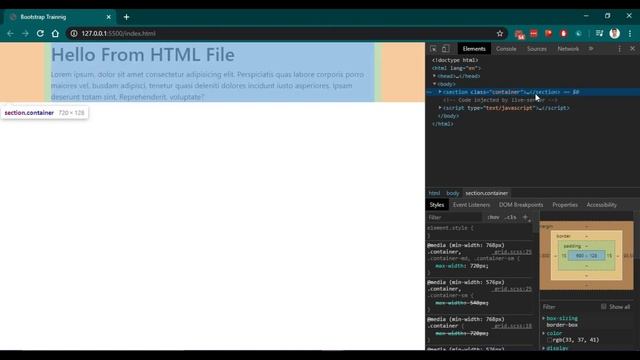This screenshot has height=360, width=640.
Task: Click section.container in the breadcrumb bar
Action: coord(487,193)
